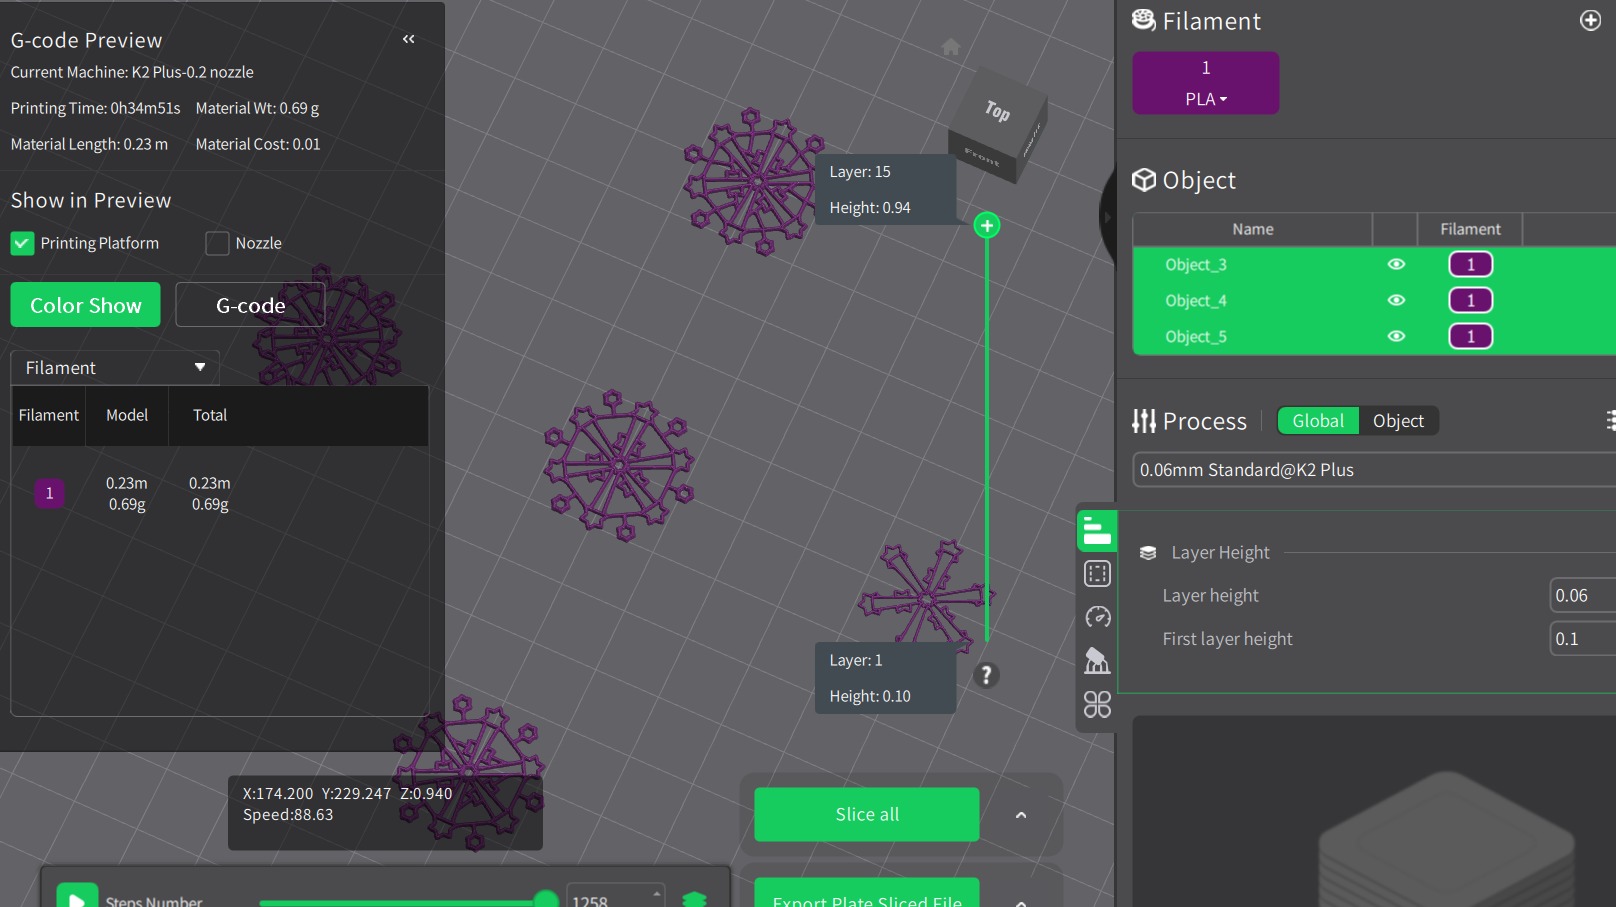This screenshot has width=1616, height=907.
Task: Click the First layer height value field
Action: click(1583, 638)
